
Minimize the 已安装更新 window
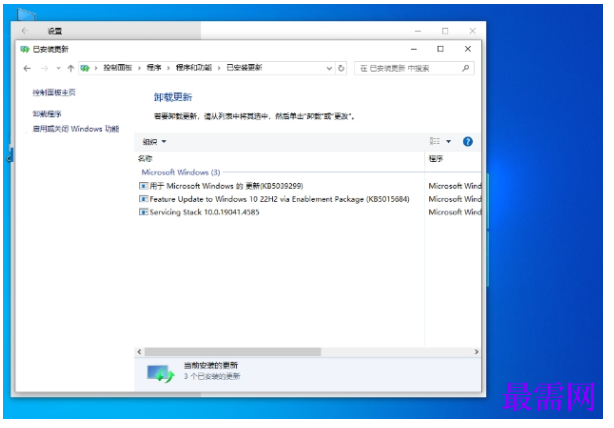(x=414, y=49)
